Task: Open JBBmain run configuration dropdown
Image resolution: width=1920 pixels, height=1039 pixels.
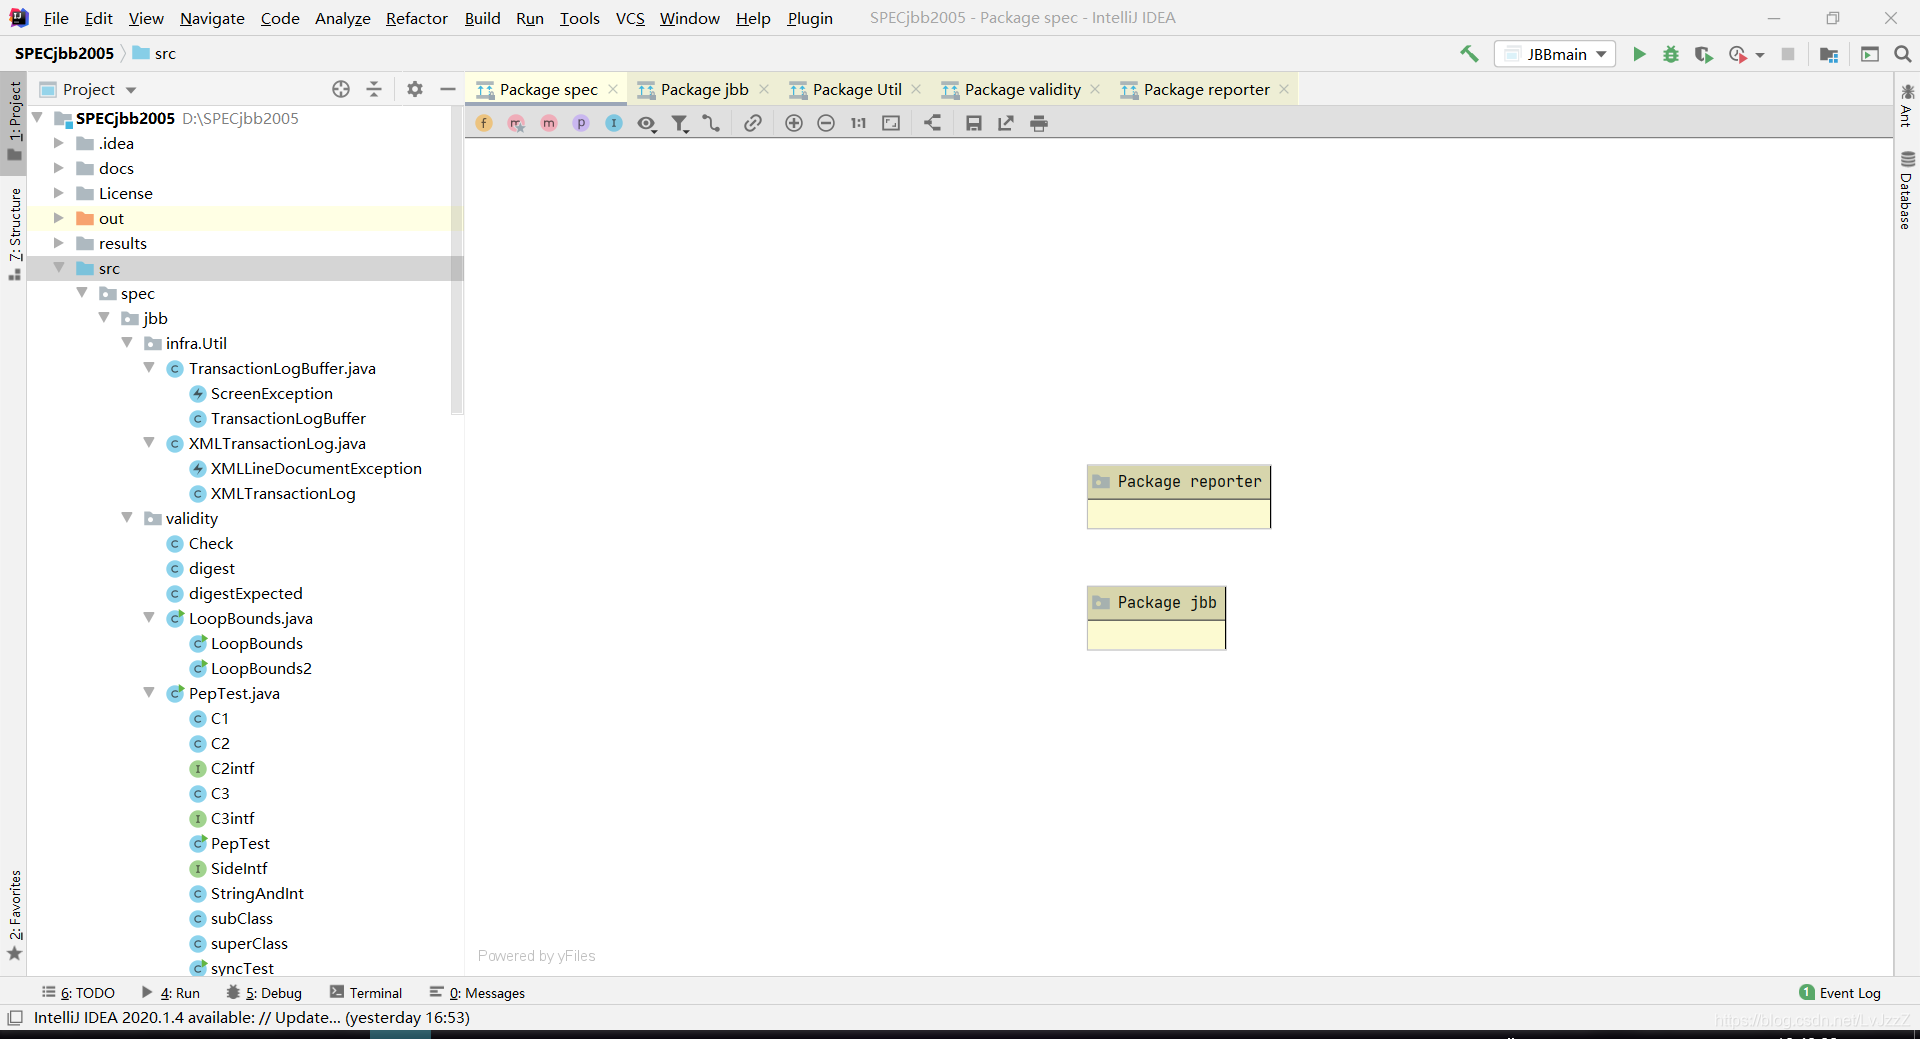Action: (x=1556, y=54)
